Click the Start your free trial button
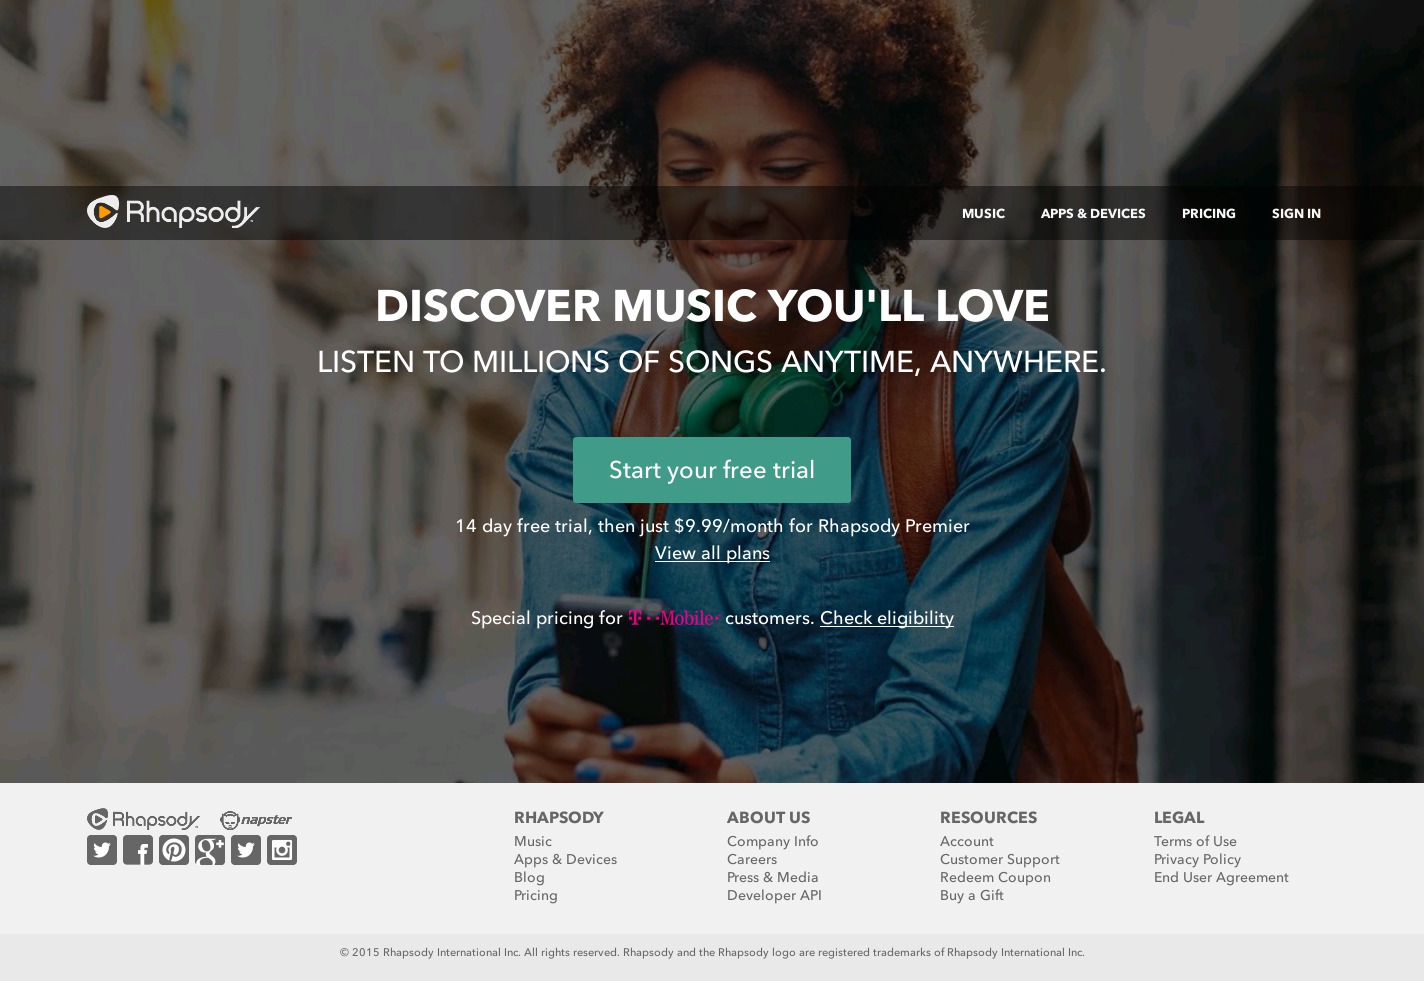Image resolution: width=1424 pixels, height=981 pixels. 712,470
